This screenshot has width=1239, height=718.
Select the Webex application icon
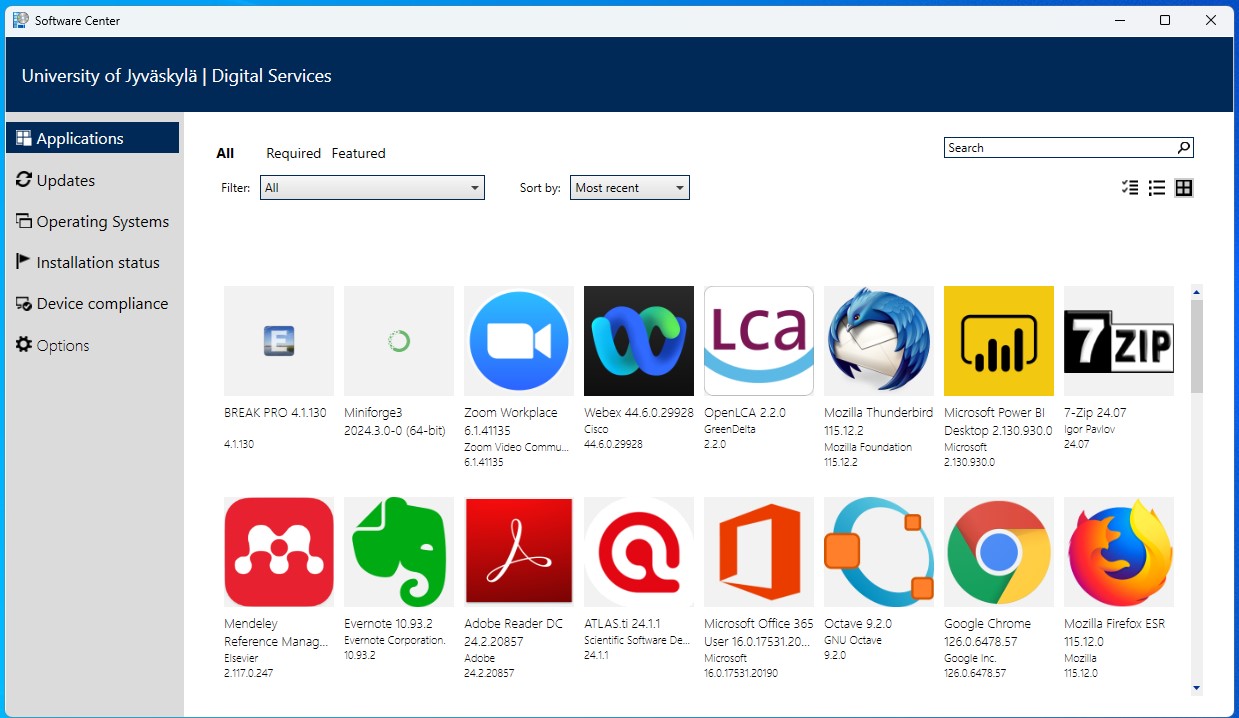[x=638, y=341]
